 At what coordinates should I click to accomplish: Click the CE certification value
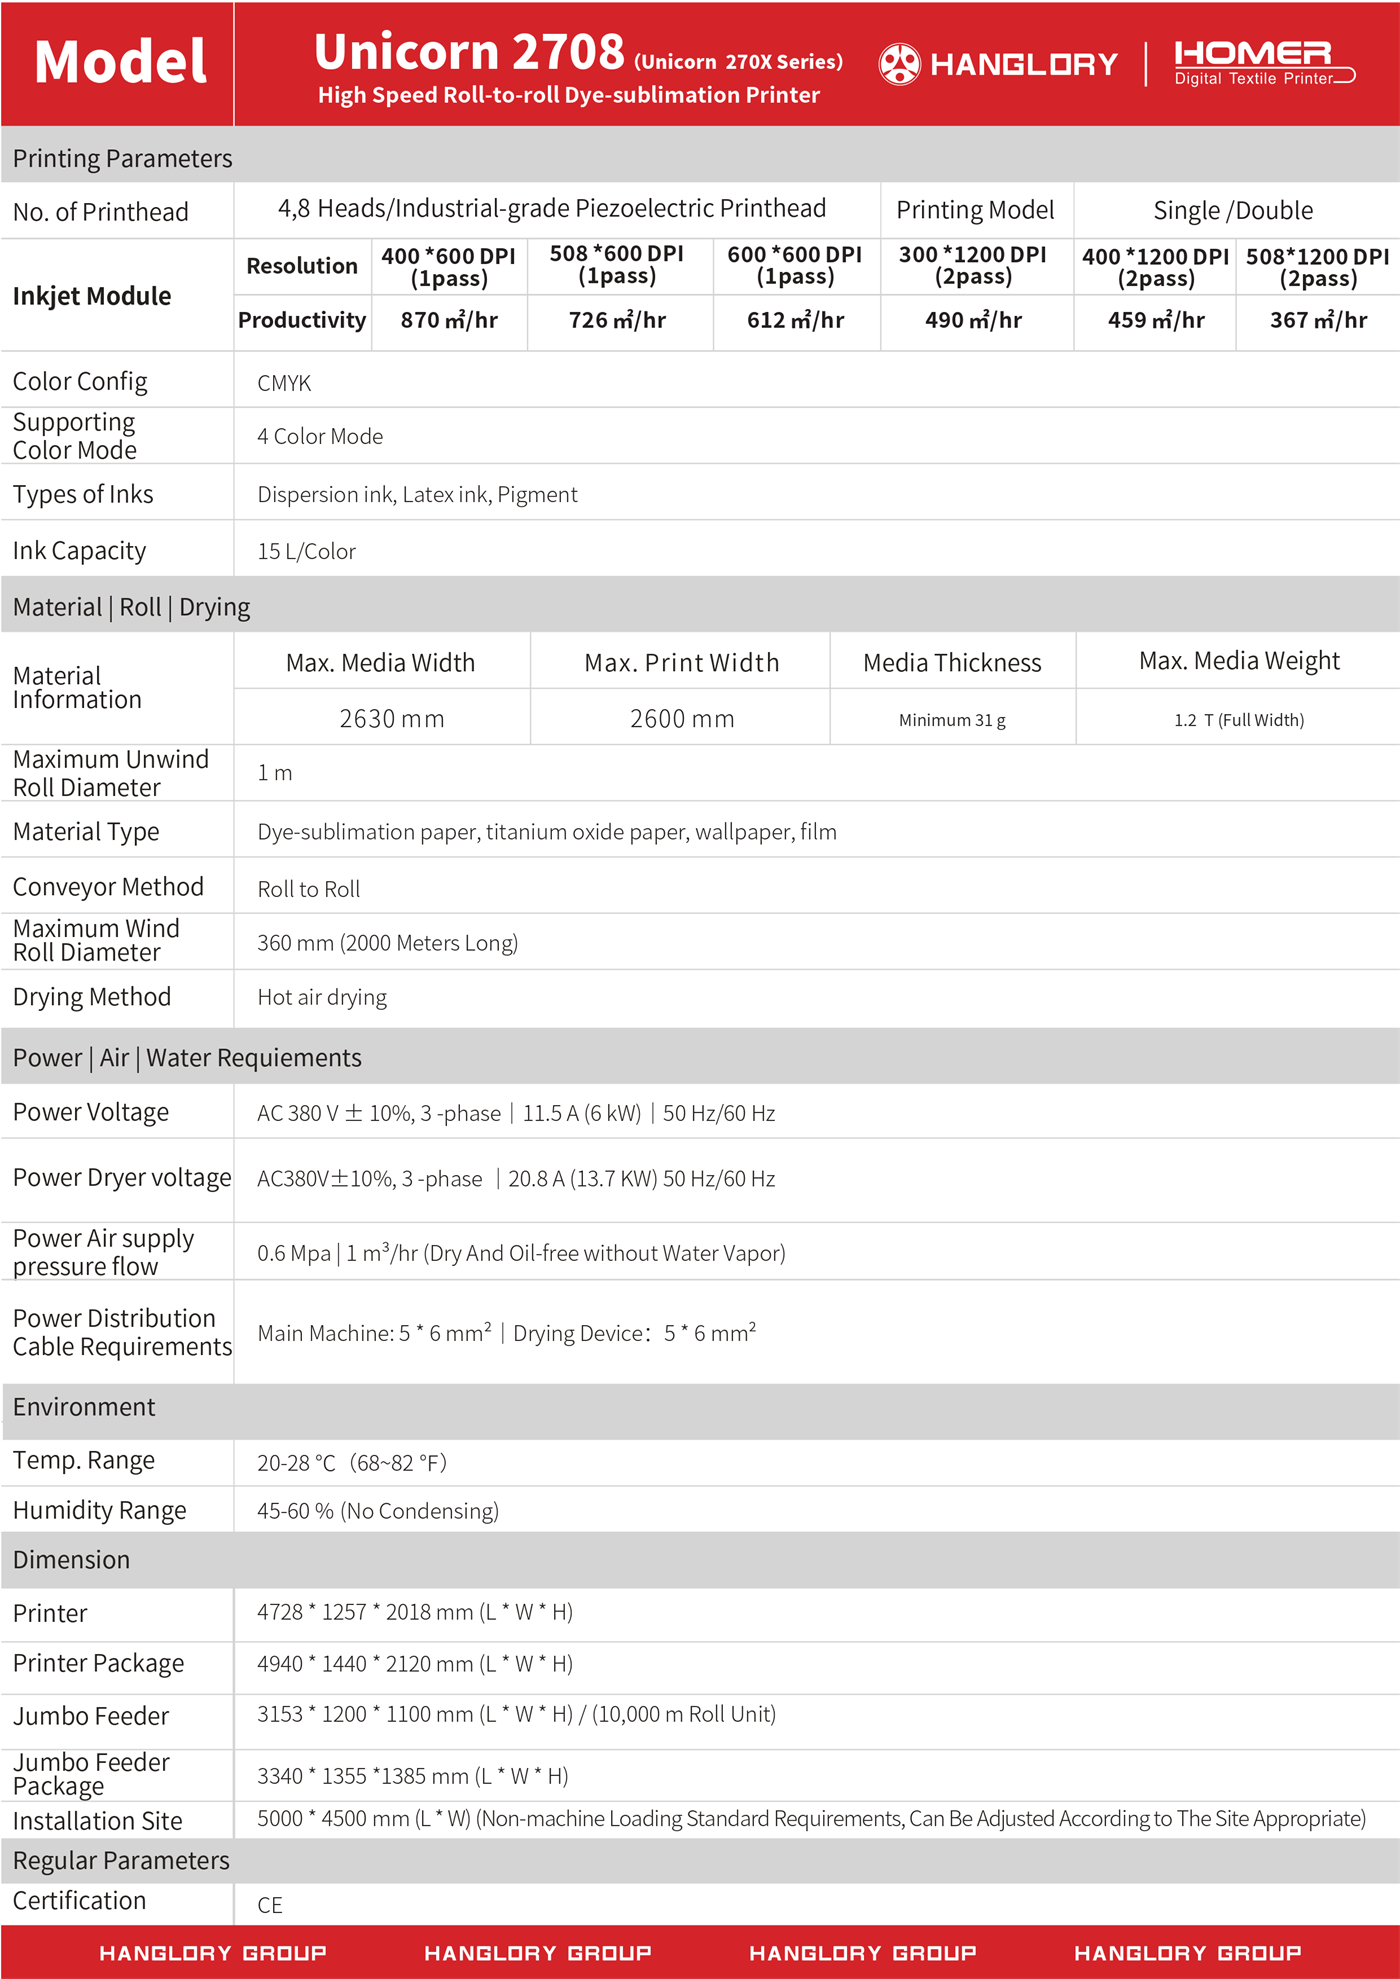[x=270, y=1905]
